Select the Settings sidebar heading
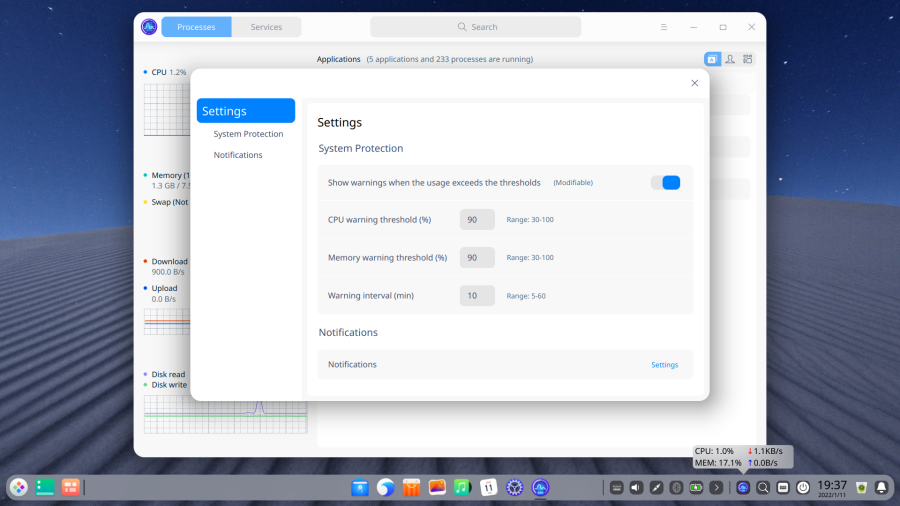This screenshot has width=900, height=506. pyautogui.click(x=246, y=111)
